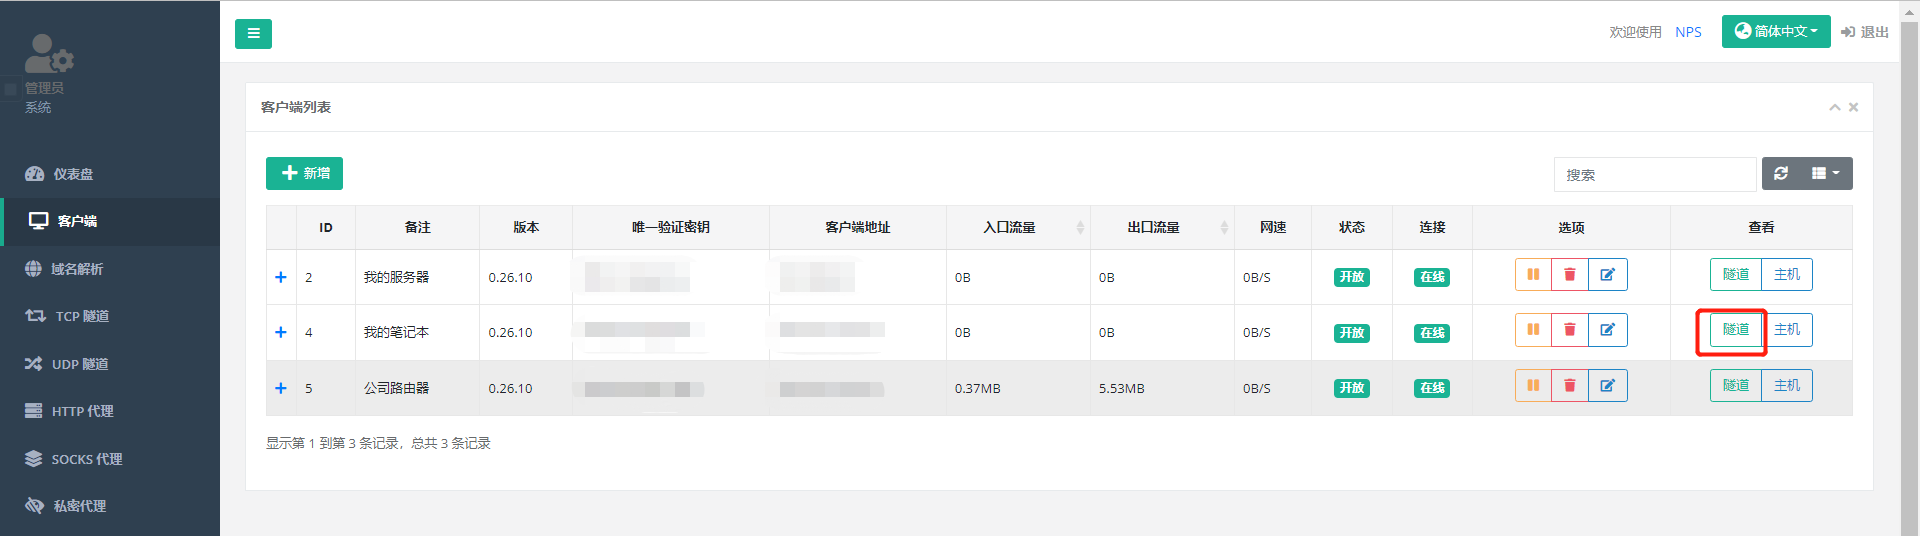Click the refresh icon next to search
Viewport: 1920px width, 536px height.
pyautogui.click(x=1781, y=174)
